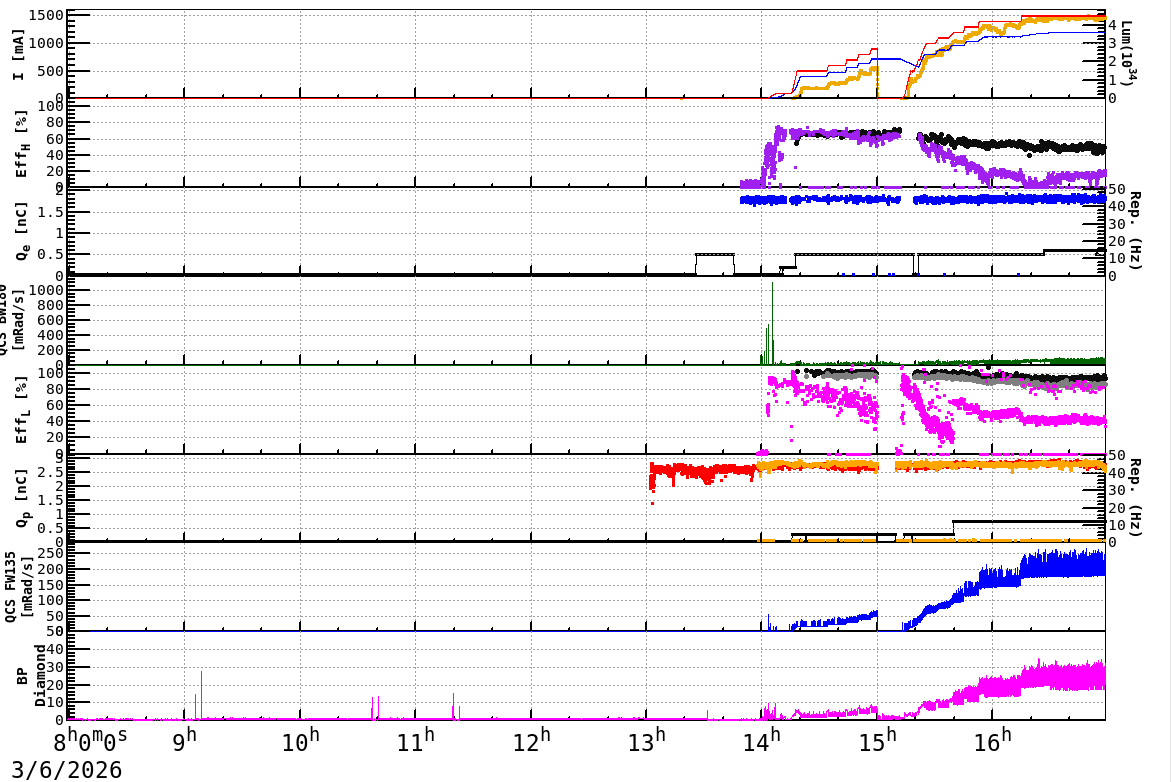Select the Eff H [%] axis title

tap(22, 144)
